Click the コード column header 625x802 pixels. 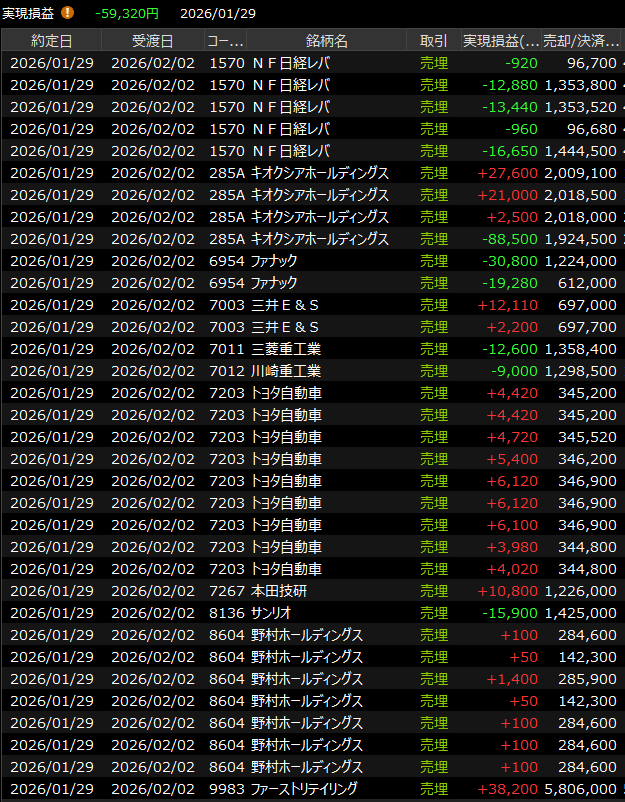tap(225, 41)
